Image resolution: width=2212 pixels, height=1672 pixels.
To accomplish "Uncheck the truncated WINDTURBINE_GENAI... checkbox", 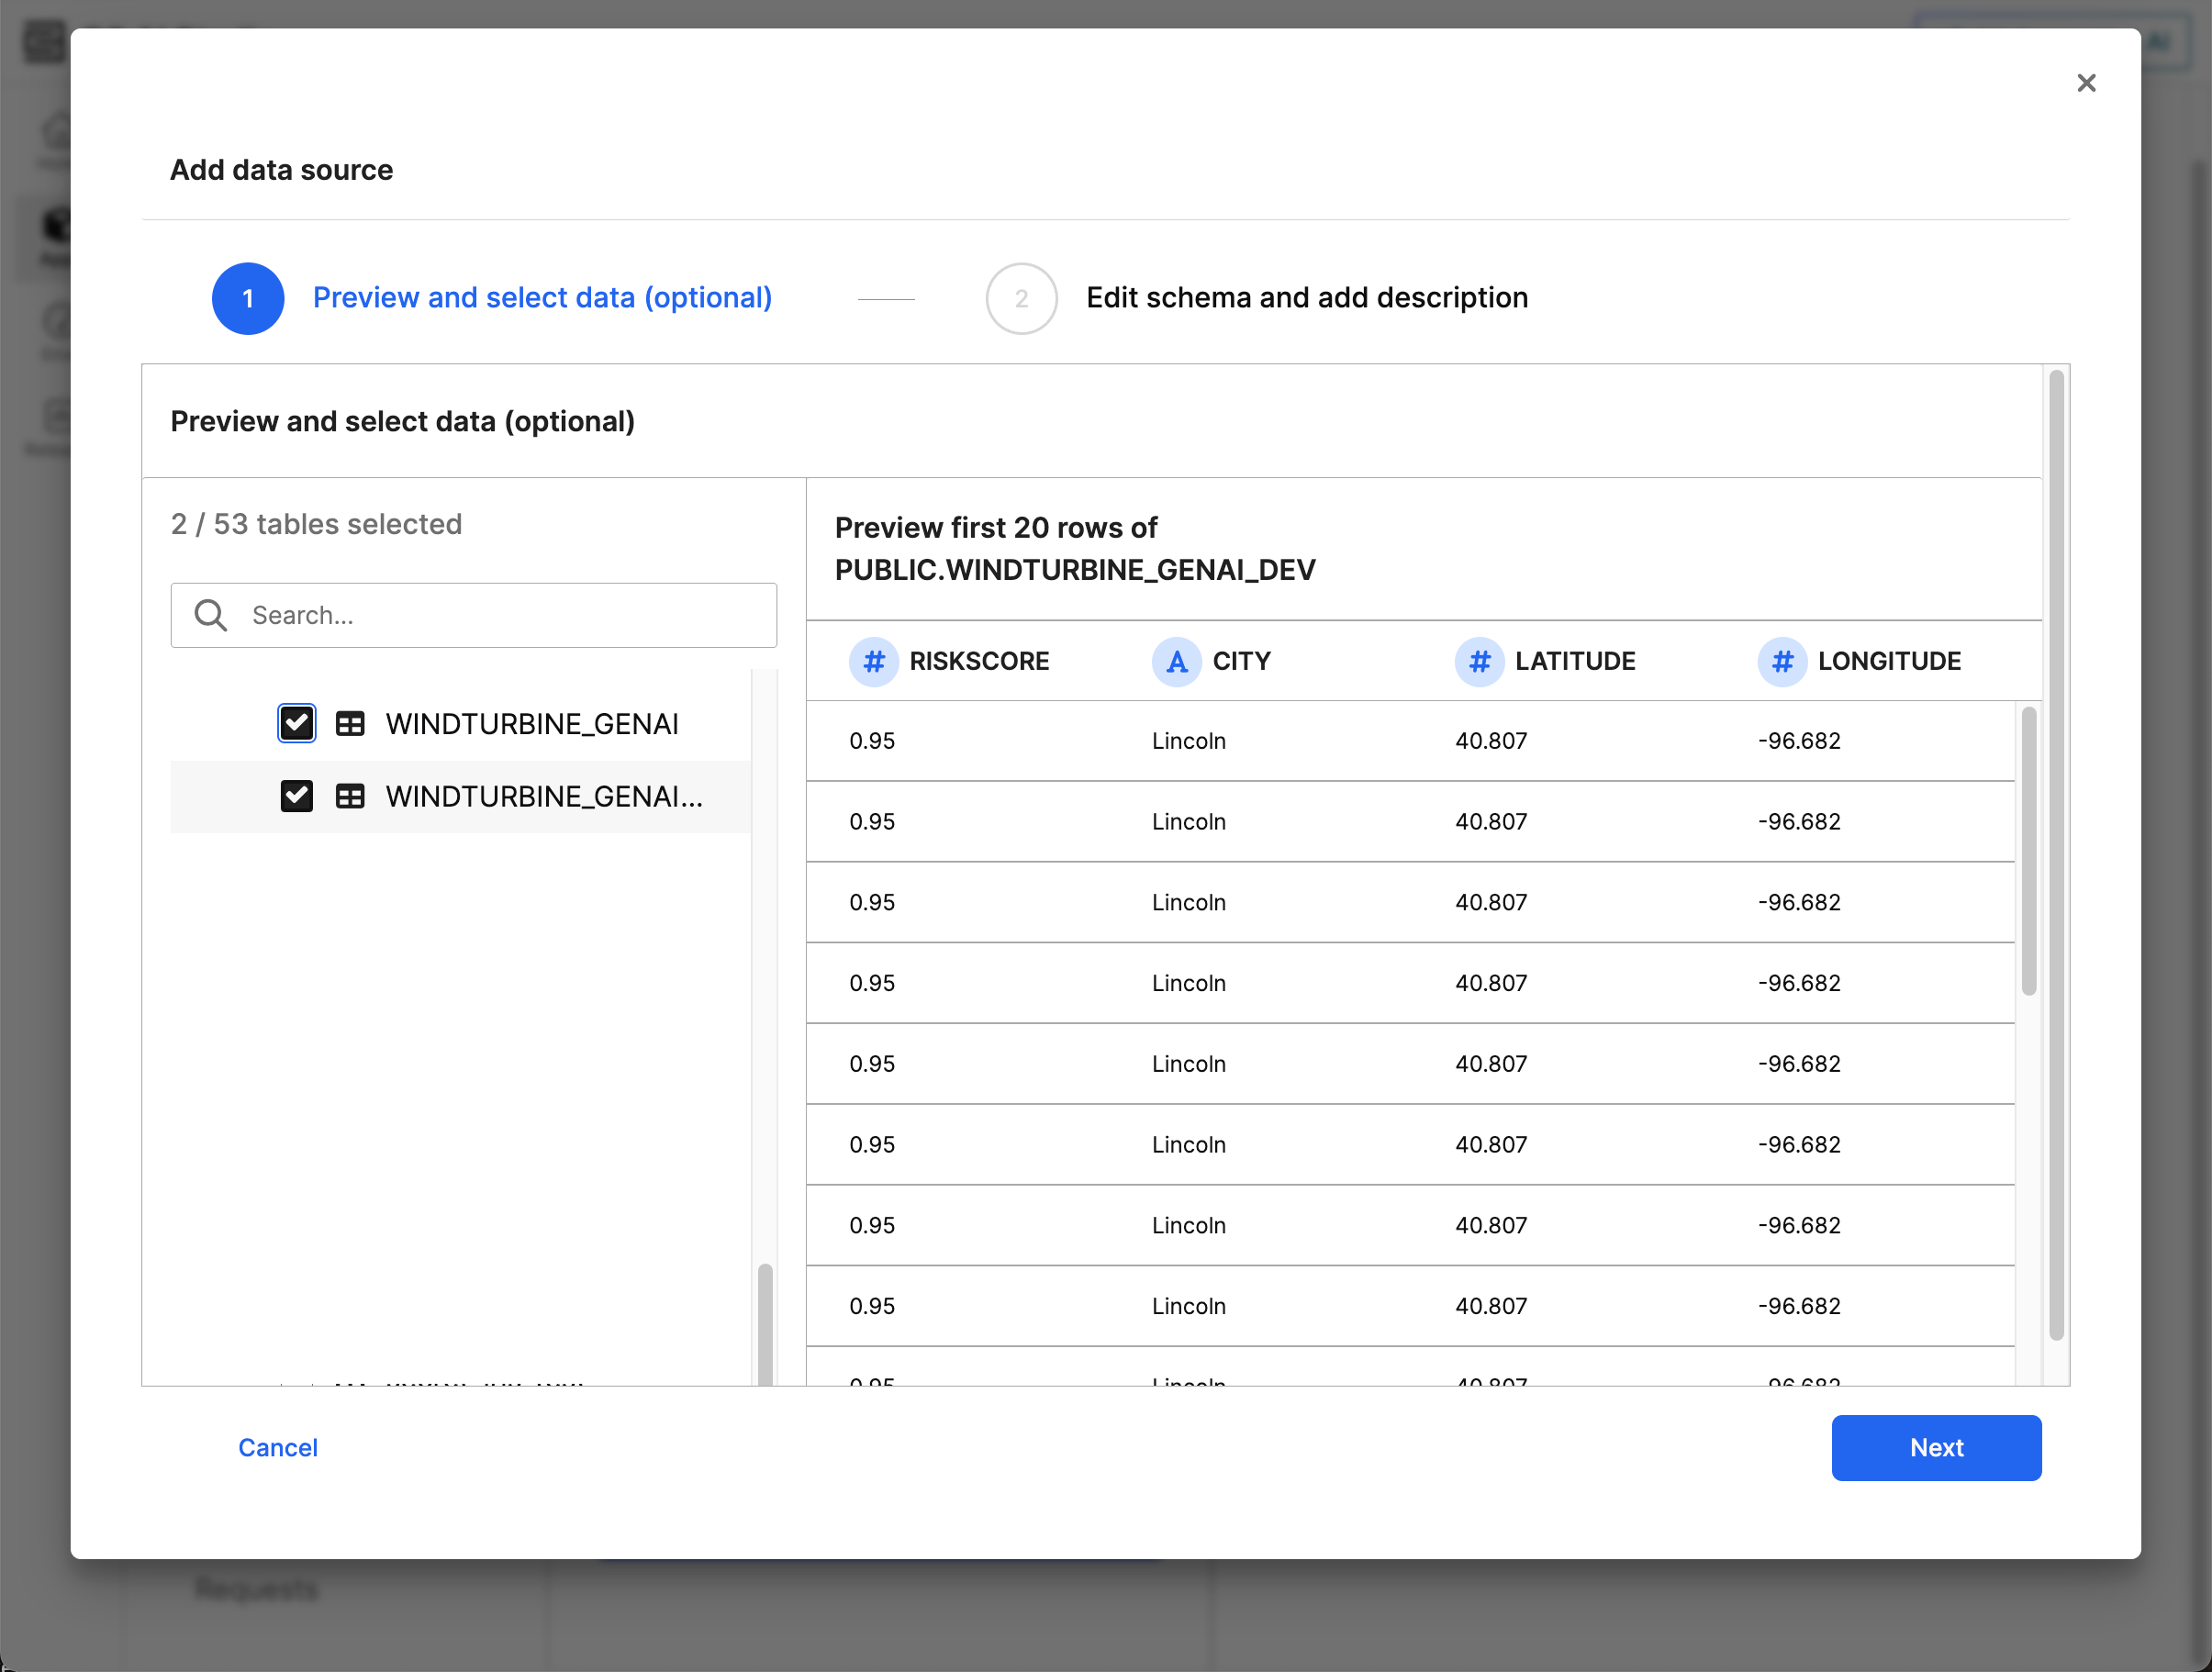I will click(x=297, y=796).
